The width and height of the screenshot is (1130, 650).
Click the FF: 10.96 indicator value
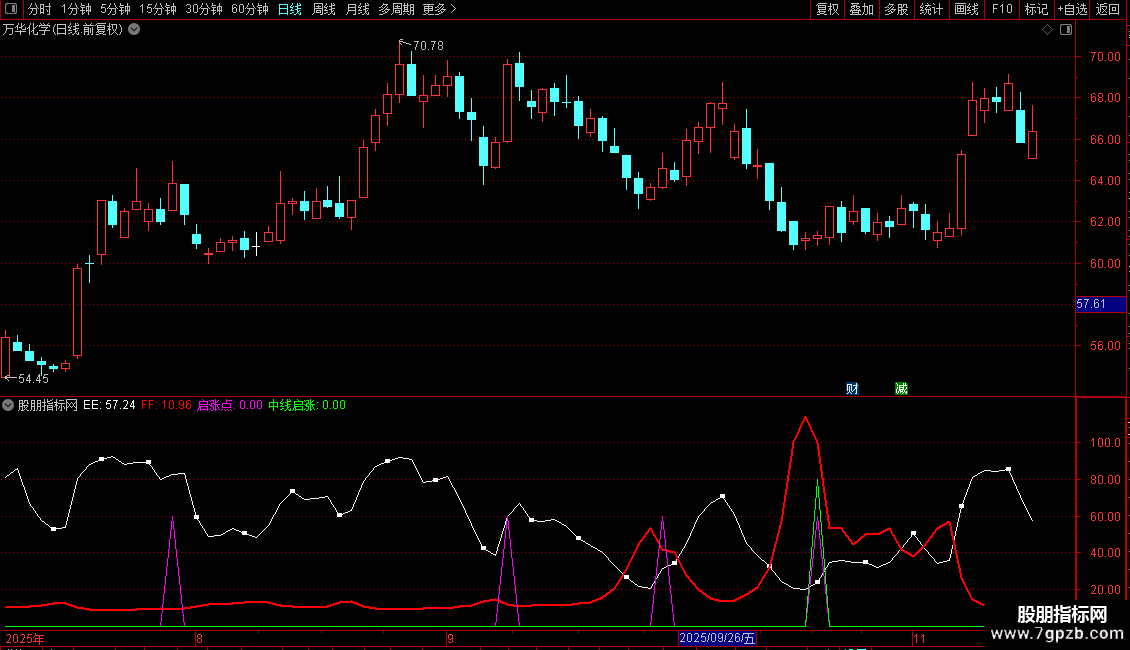[166, 405]
